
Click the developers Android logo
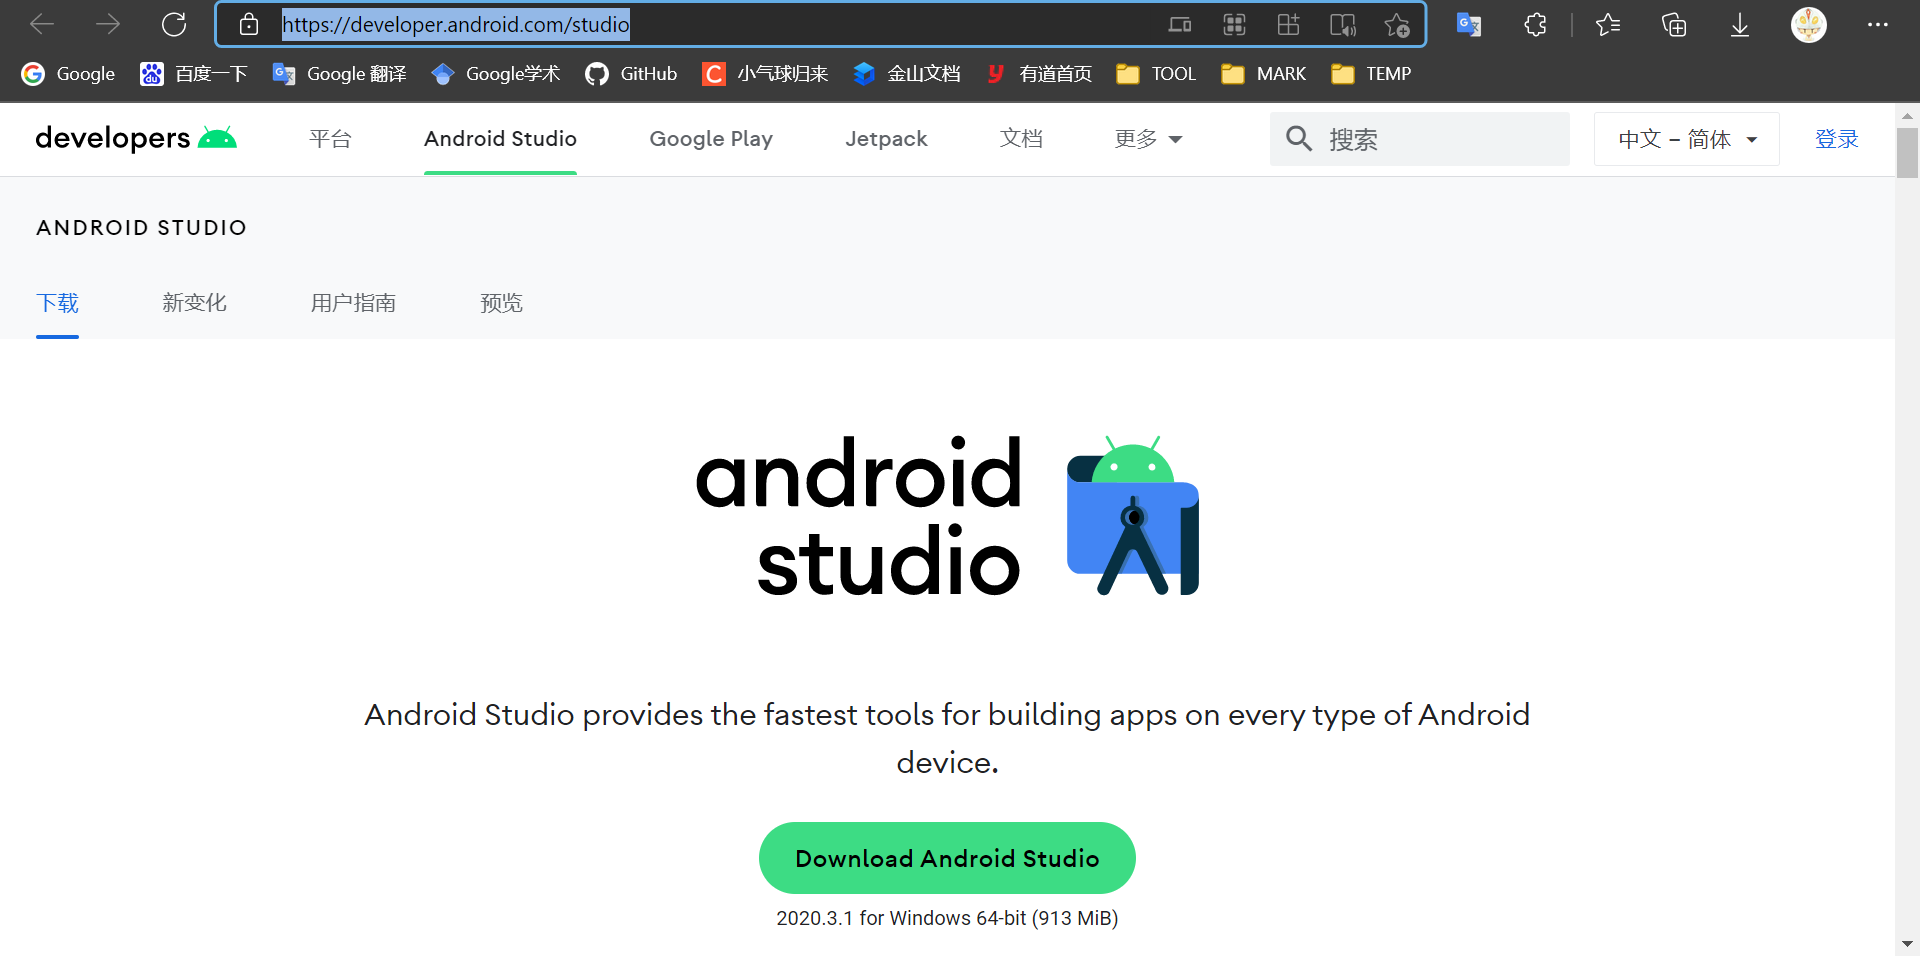click(x=136, y=138)
